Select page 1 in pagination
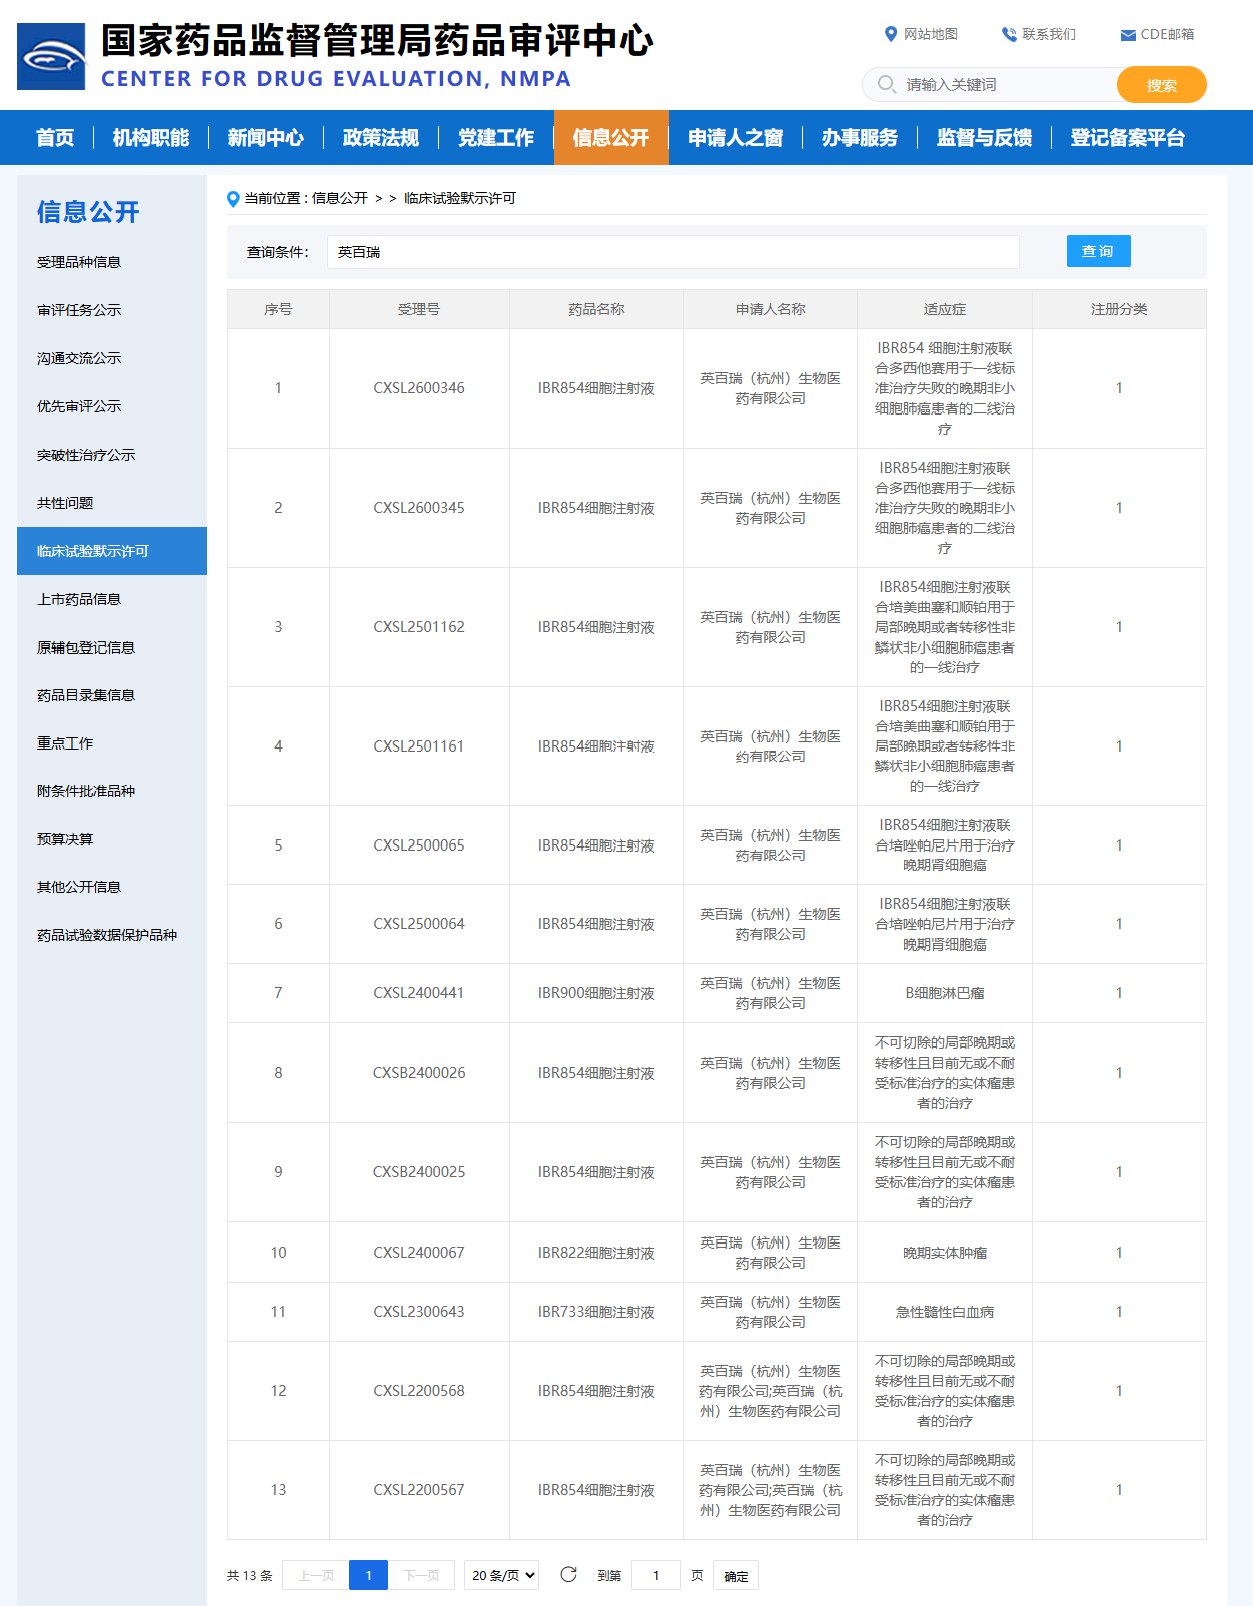Screen dimensions: 1253x1606 368,1575
